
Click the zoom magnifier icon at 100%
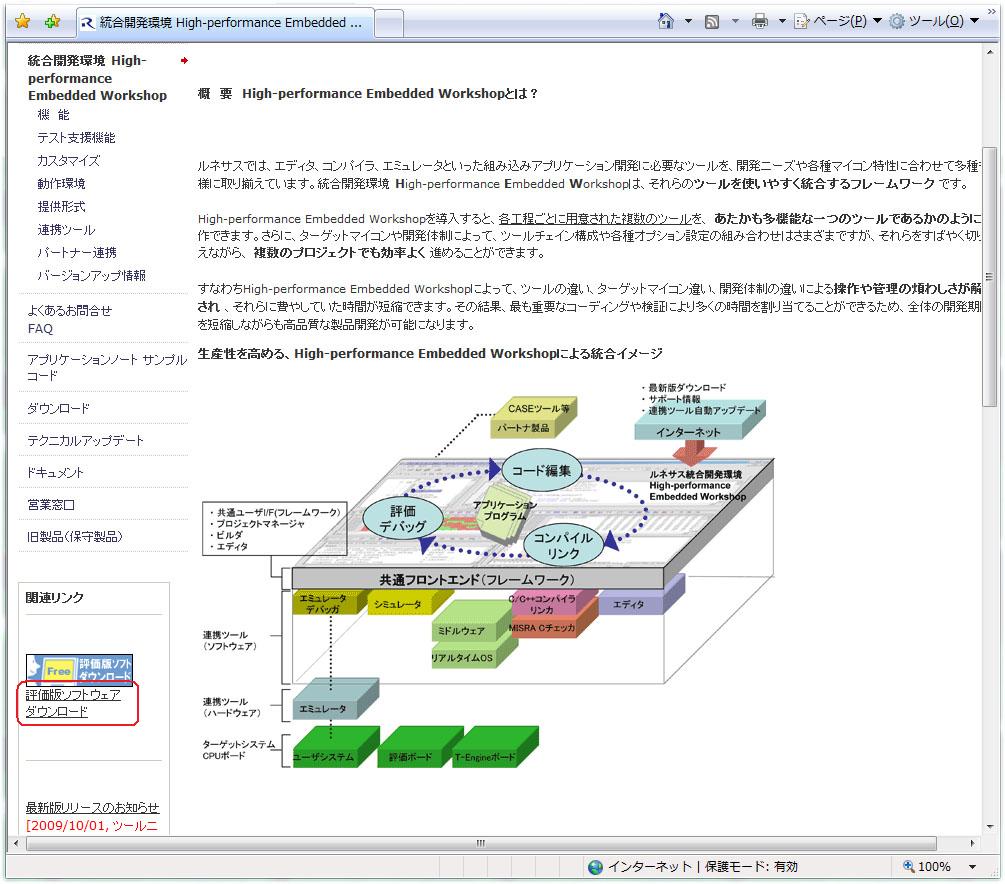909,867
